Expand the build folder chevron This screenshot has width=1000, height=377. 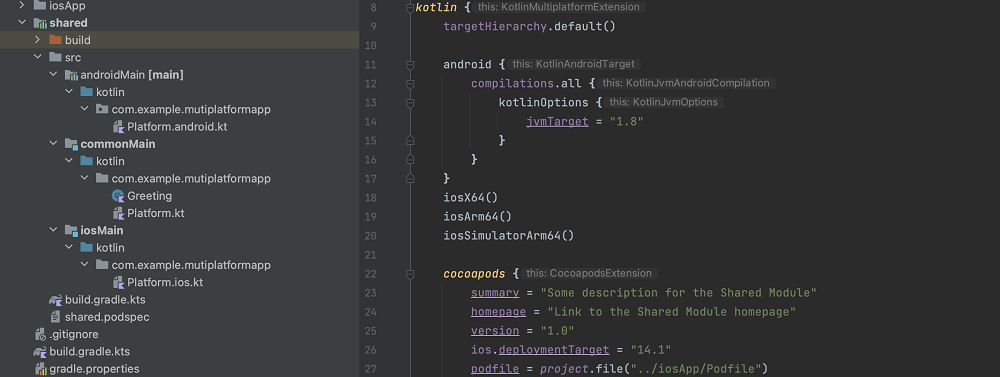pos(38,40)
